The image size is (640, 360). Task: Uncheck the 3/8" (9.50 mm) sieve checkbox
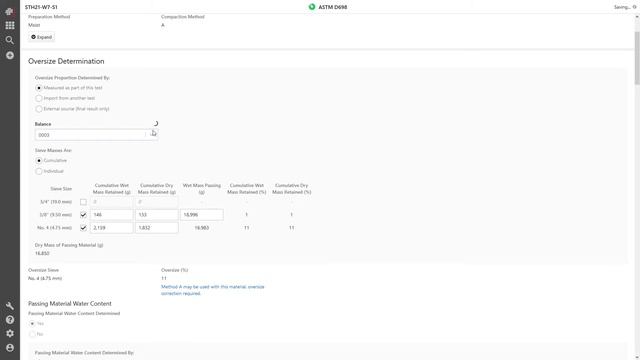[83, 215]
